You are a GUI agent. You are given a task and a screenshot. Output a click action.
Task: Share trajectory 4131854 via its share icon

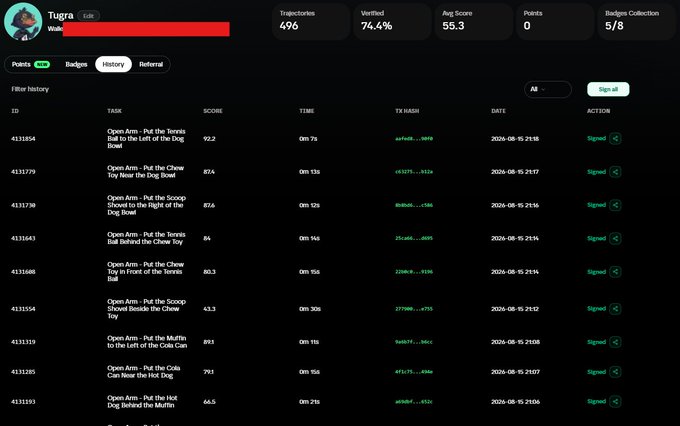click(615, 138)
